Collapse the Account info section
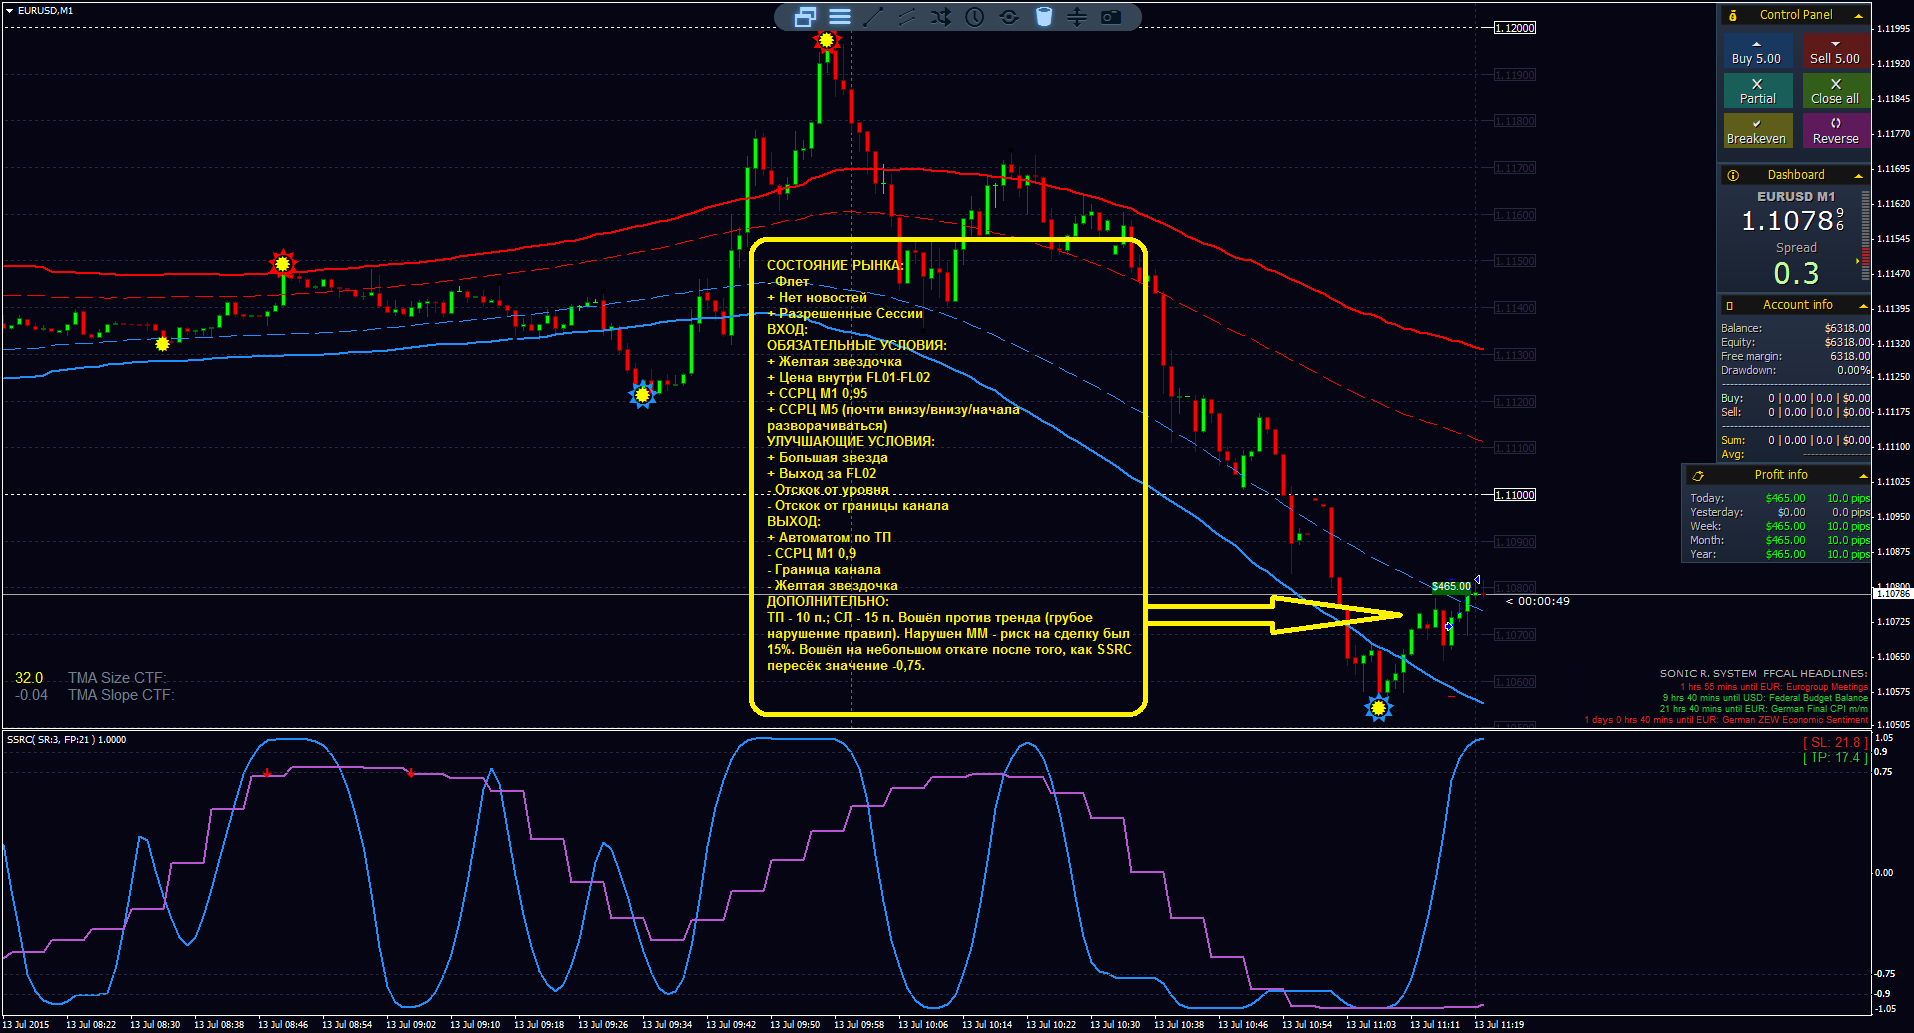1914x1033 pixels. 1862,306
